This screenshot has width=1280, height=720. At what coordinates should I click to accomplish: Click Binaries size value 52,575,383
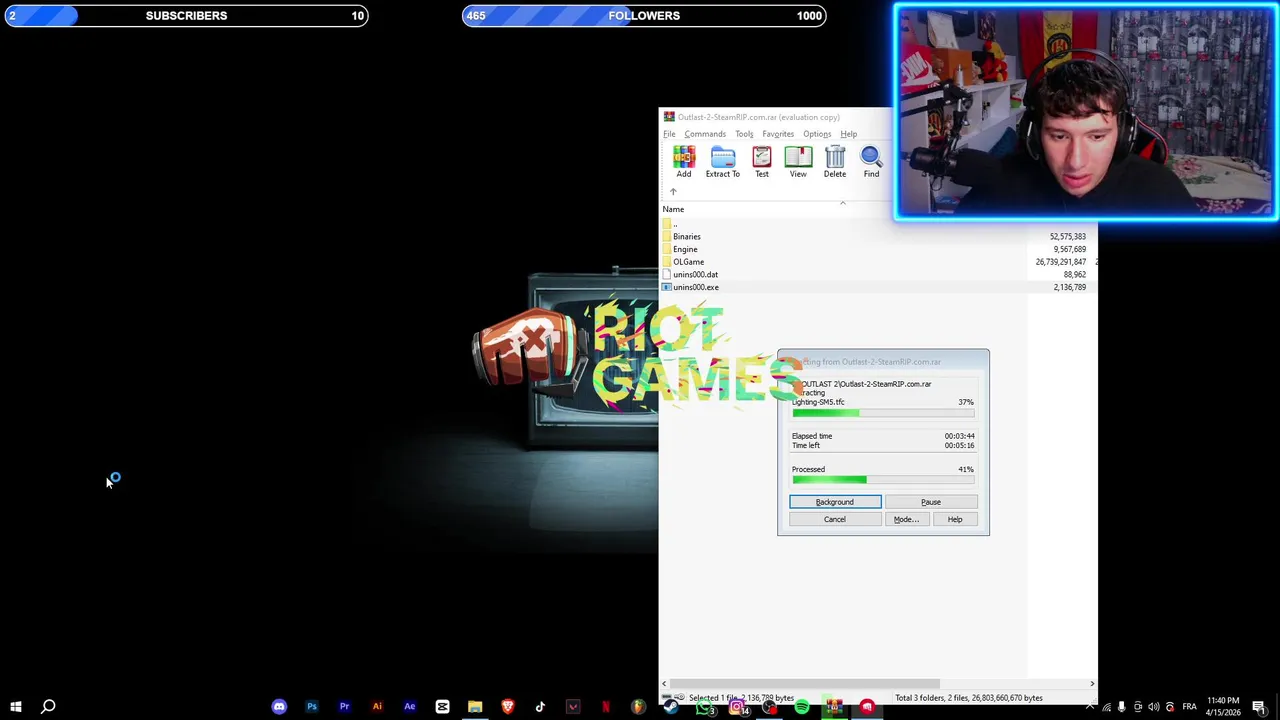click(x=1067, y=237)
